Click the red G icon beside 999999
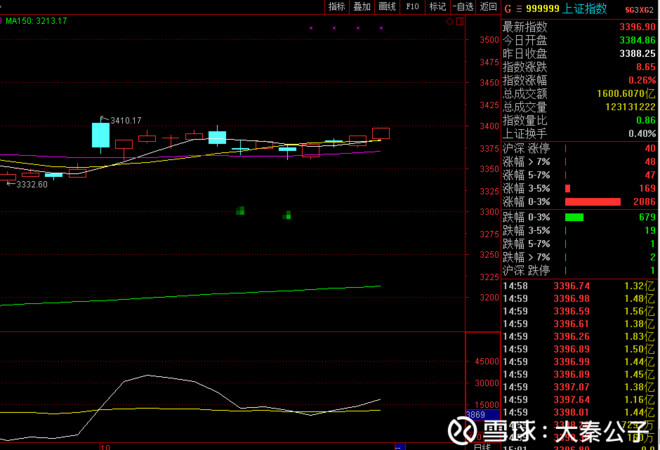This screenshot has width=660, height=450. pyautogui.click(x=508, y=9)
